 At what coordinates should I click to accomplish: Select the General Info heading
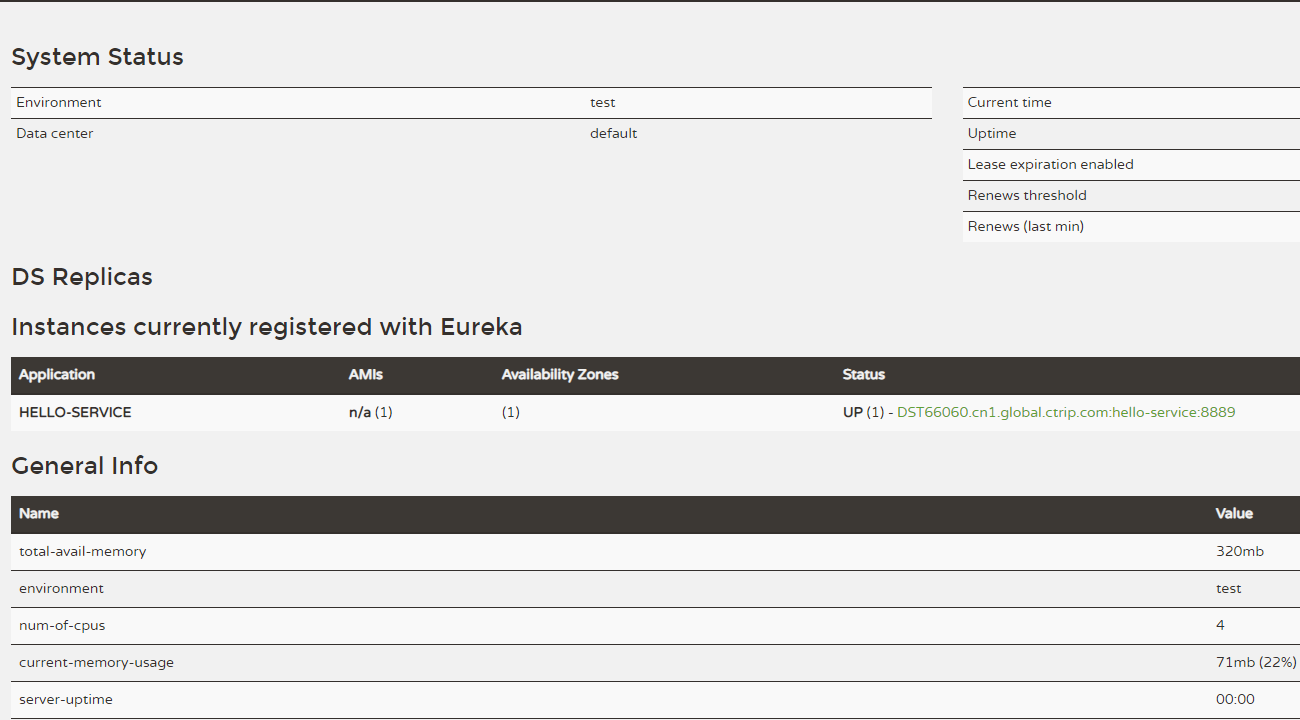(x=85, y=466)
